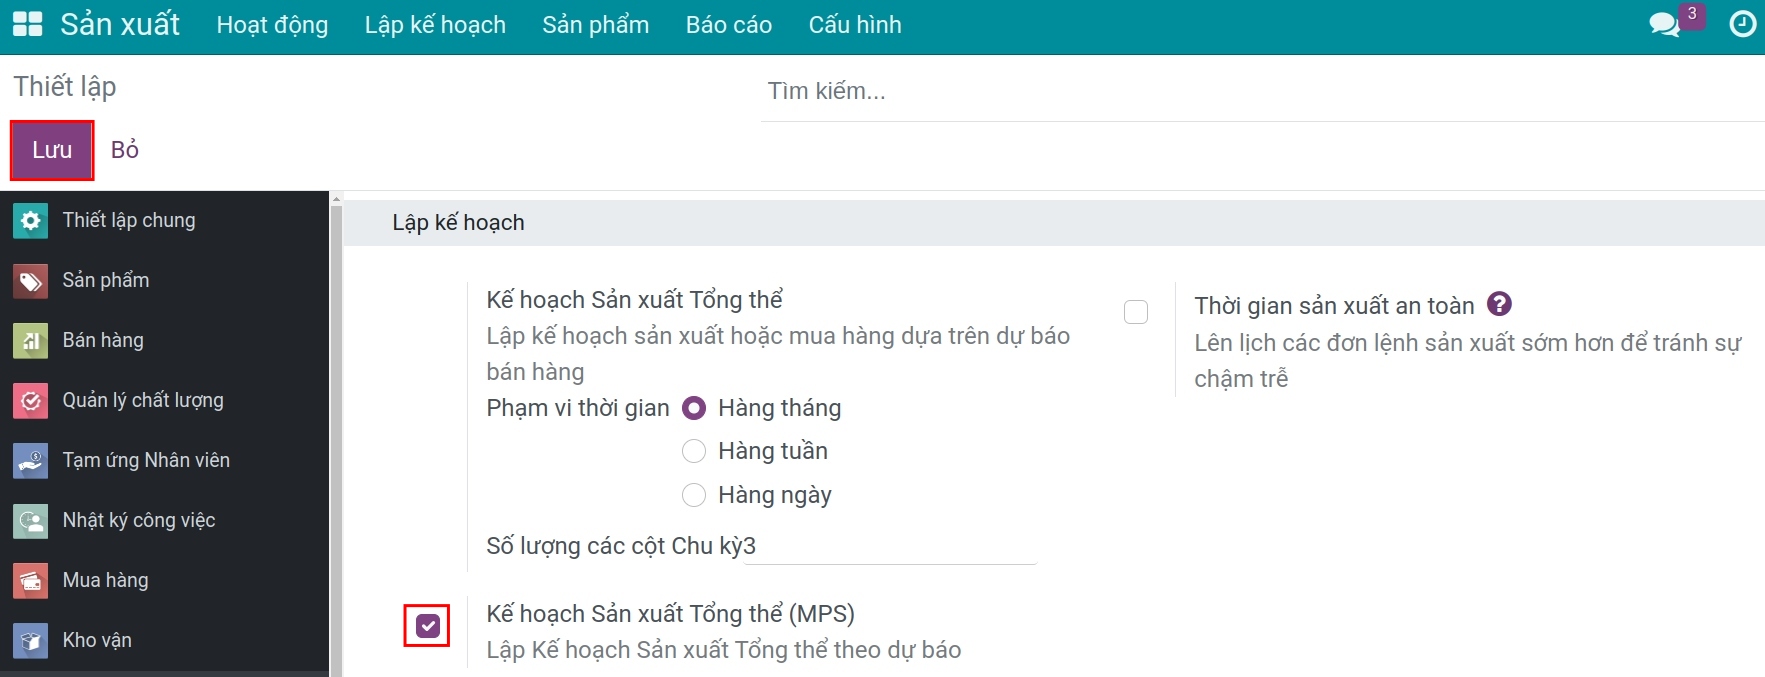Viewport: 1765px width, 677px height.
Task: Click the Phạm vi thời gian label
Action: pyautogui.click(x=578, y=408)
